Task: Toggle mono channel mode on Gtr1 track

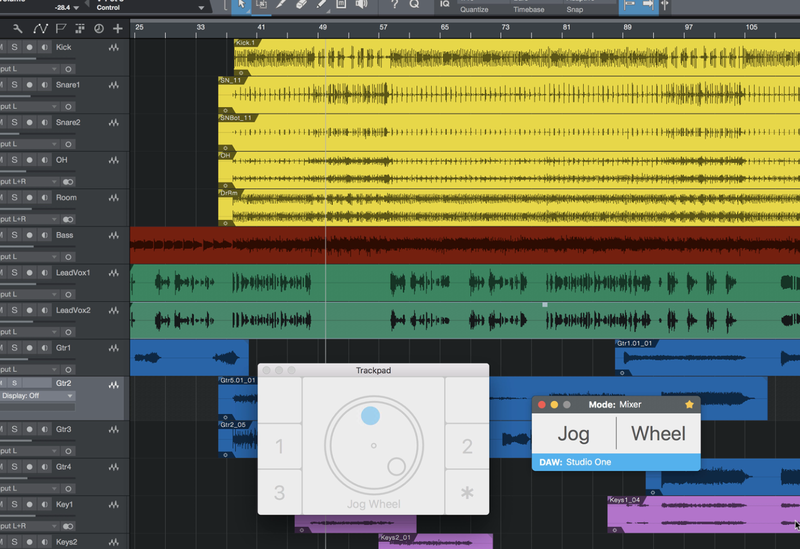Action: coord(68,369)
